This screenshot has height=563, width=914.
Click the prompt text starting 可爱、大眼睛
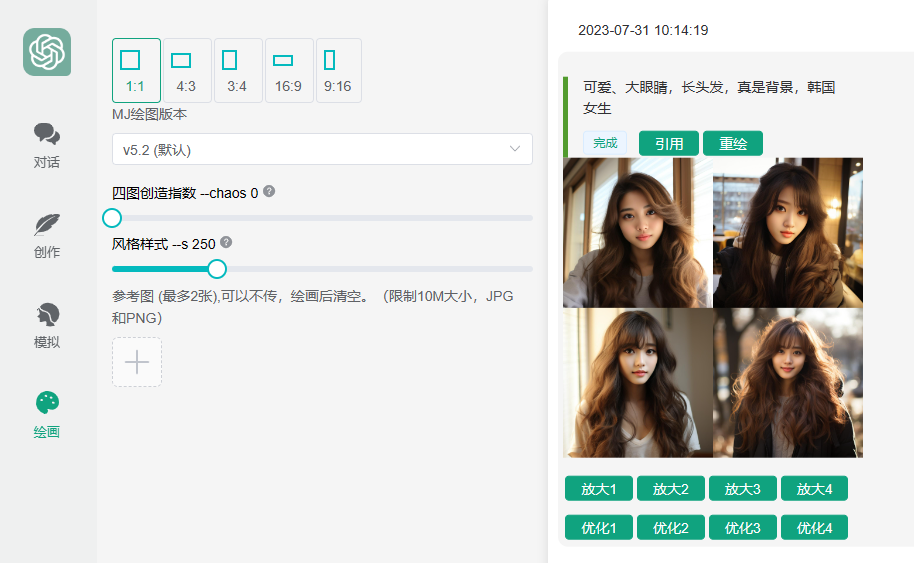pos(709,97)
